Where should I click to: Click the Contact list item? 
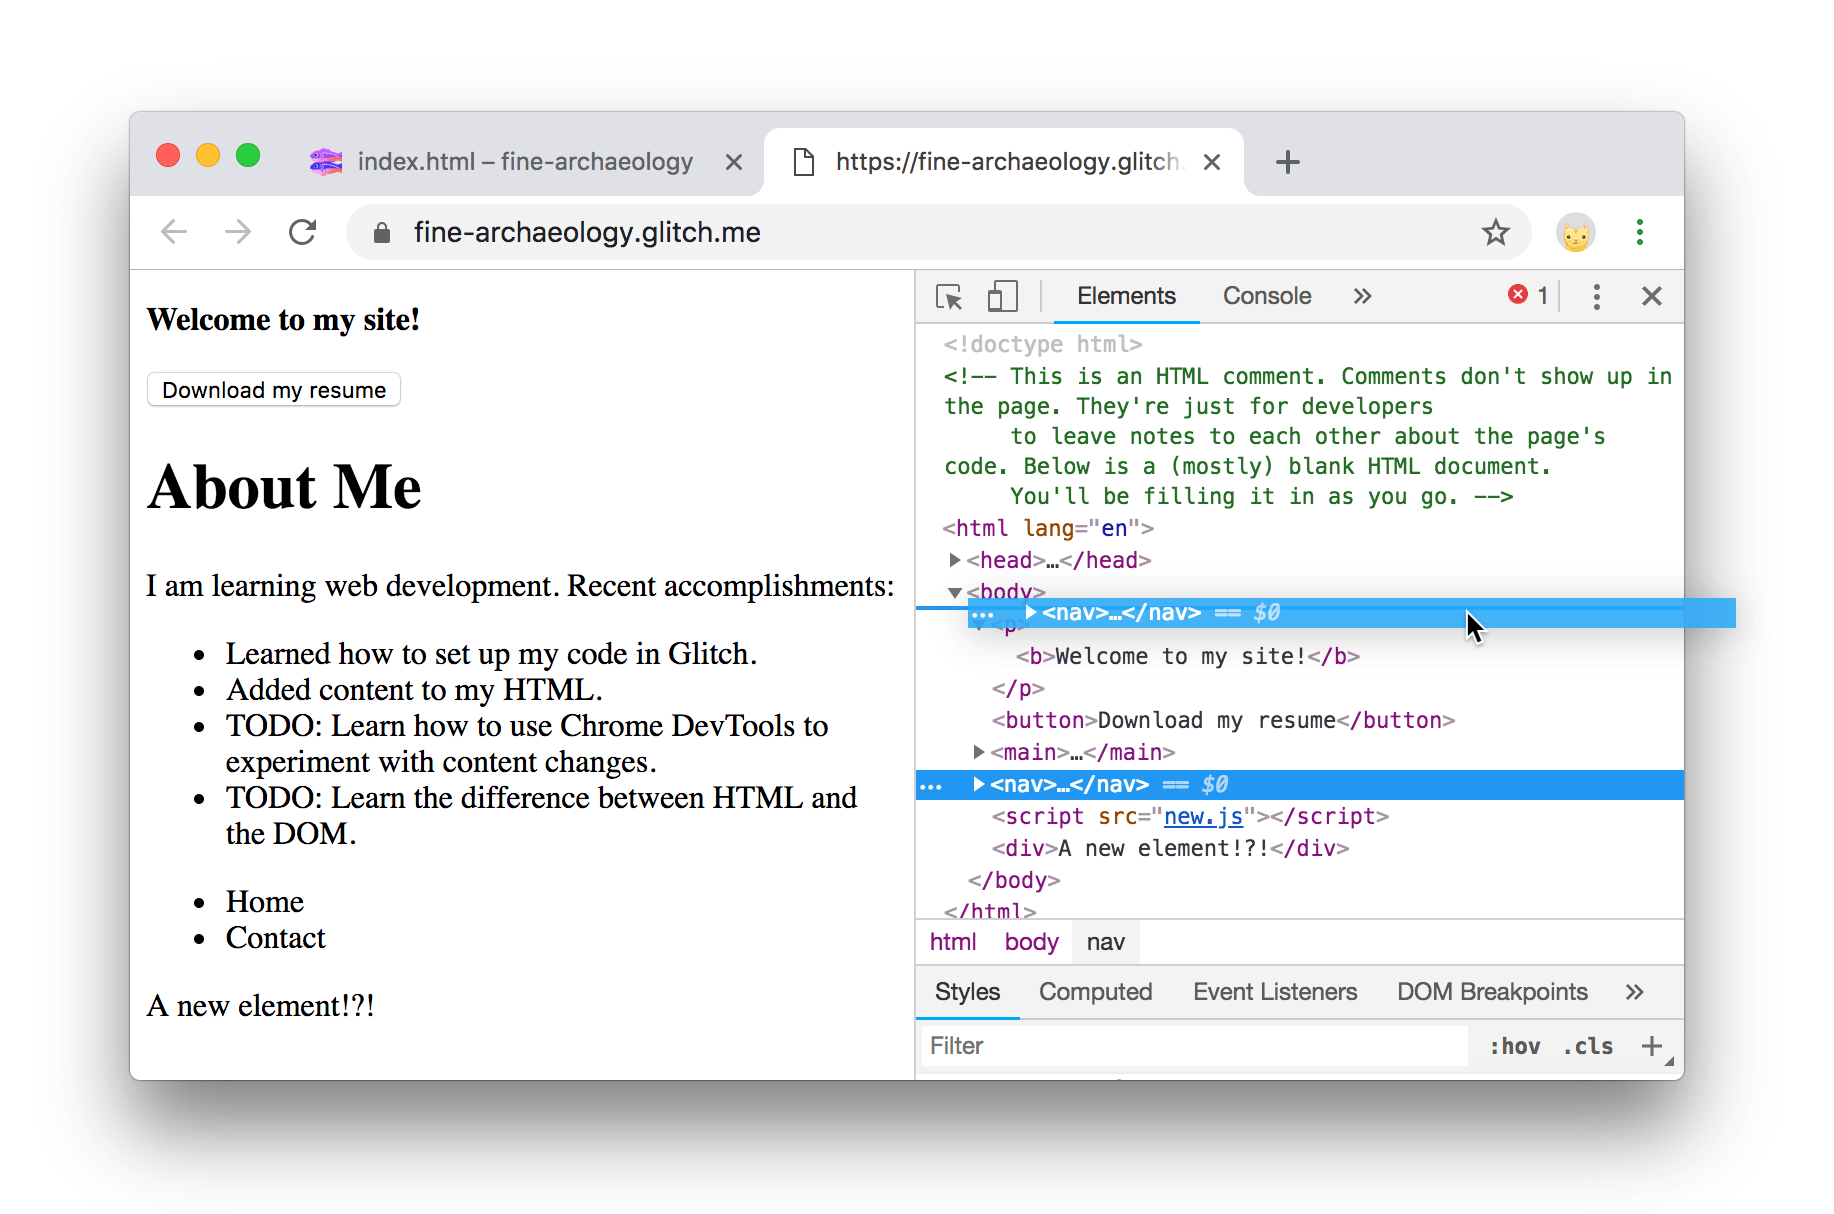tap(275, 938)
